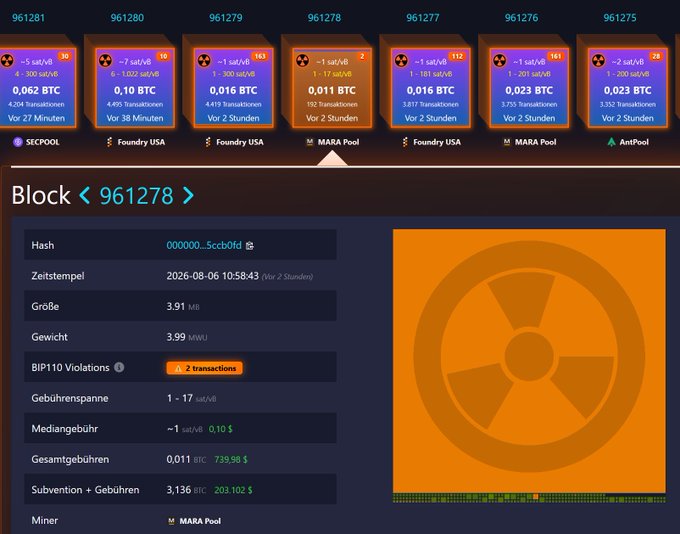Click the 2 transactions violations badge
The image size is (680, 534).
coord(204,368)
